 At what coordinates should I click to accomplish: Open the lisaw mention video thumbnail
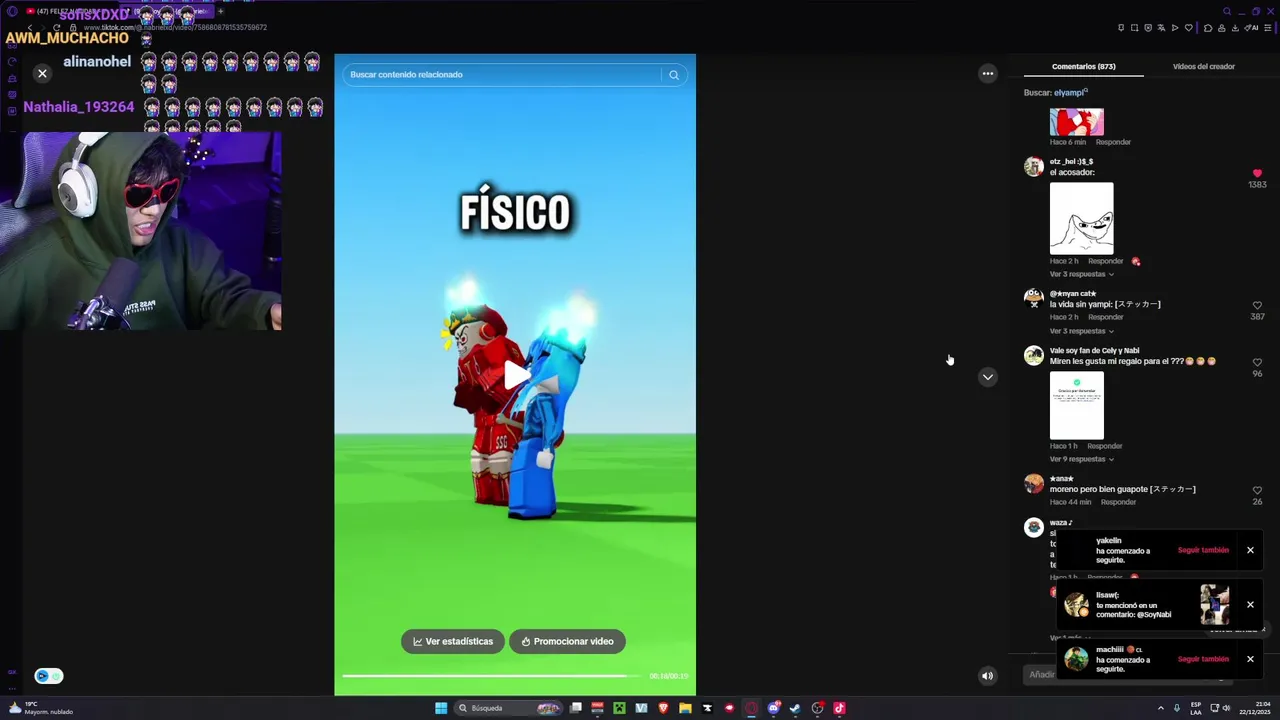pyautogui.click(x=1215, y=604)
